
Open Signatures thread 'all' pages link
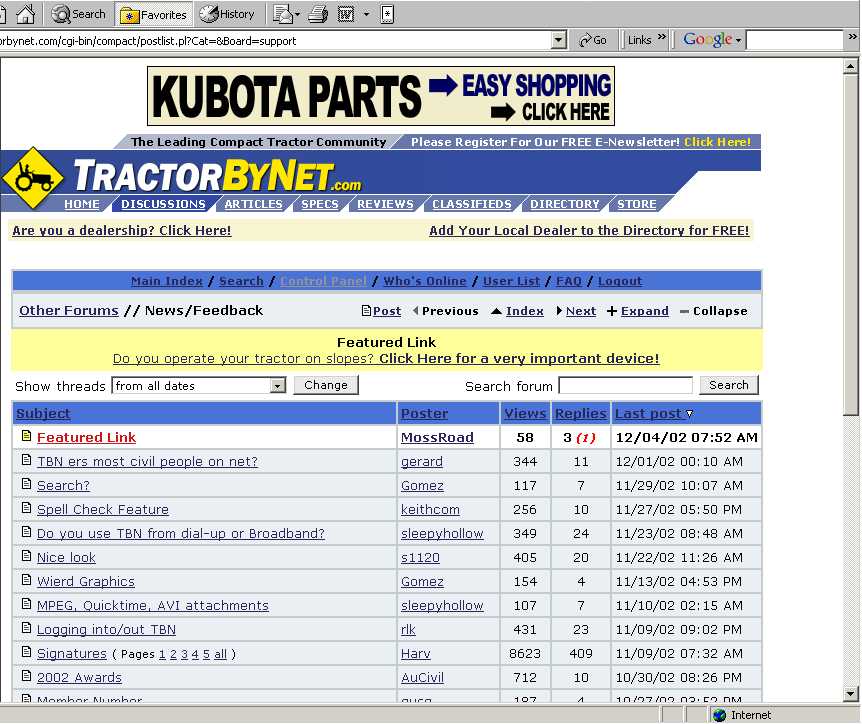[220, 654]
